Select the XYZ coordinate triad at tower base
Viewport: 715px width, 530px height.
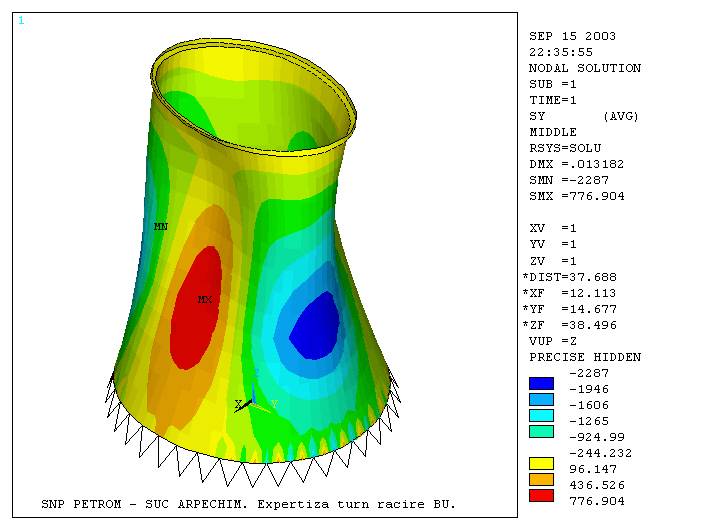tap(250, 402)
